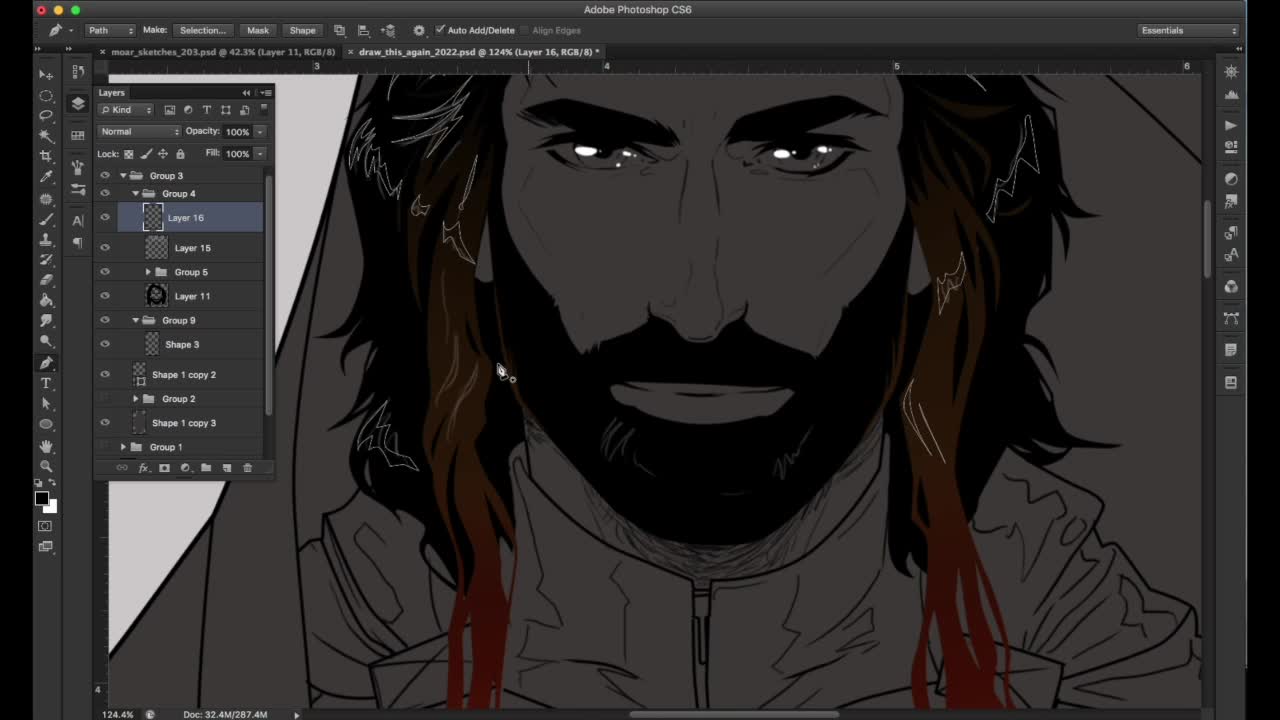
Task: Toggle Align Edges checkbox
Action: (524, 30)
